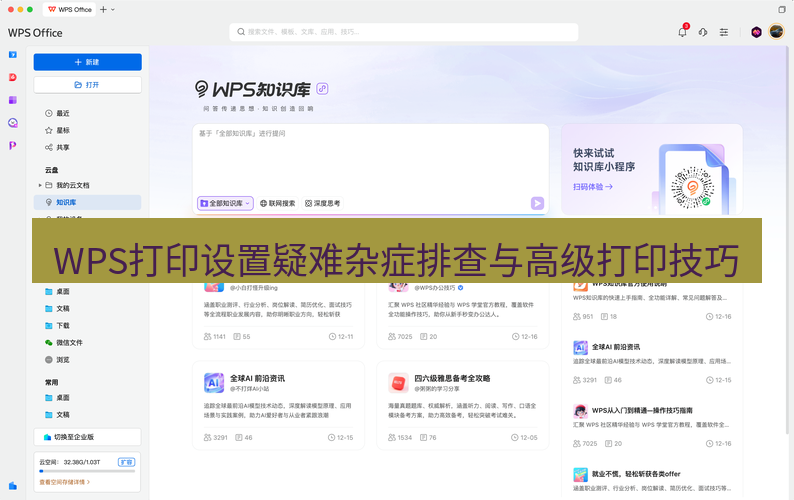Click the AI icon in right list entry
Viewport: 794px width, 500px height.
tap(580, 348)
